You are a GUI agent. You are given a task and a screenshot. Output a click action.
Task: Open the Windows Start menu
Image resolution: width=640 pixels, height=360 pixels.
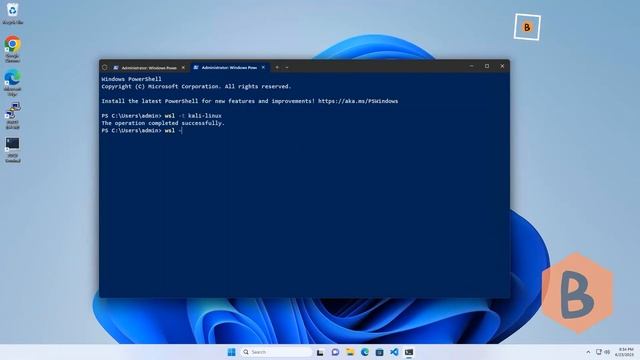click(231, 352)
